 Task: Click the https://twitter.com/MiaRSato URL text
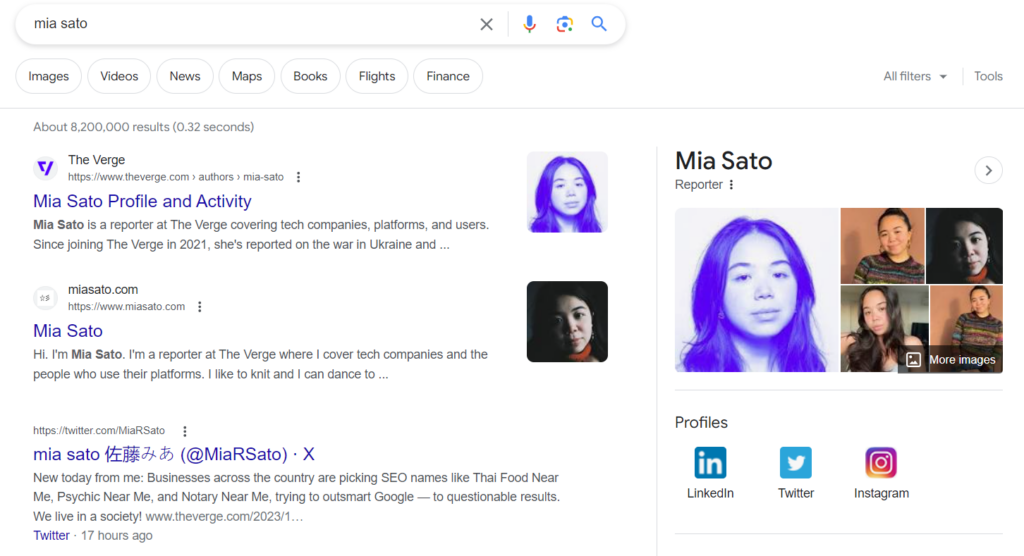coord(99,431)
